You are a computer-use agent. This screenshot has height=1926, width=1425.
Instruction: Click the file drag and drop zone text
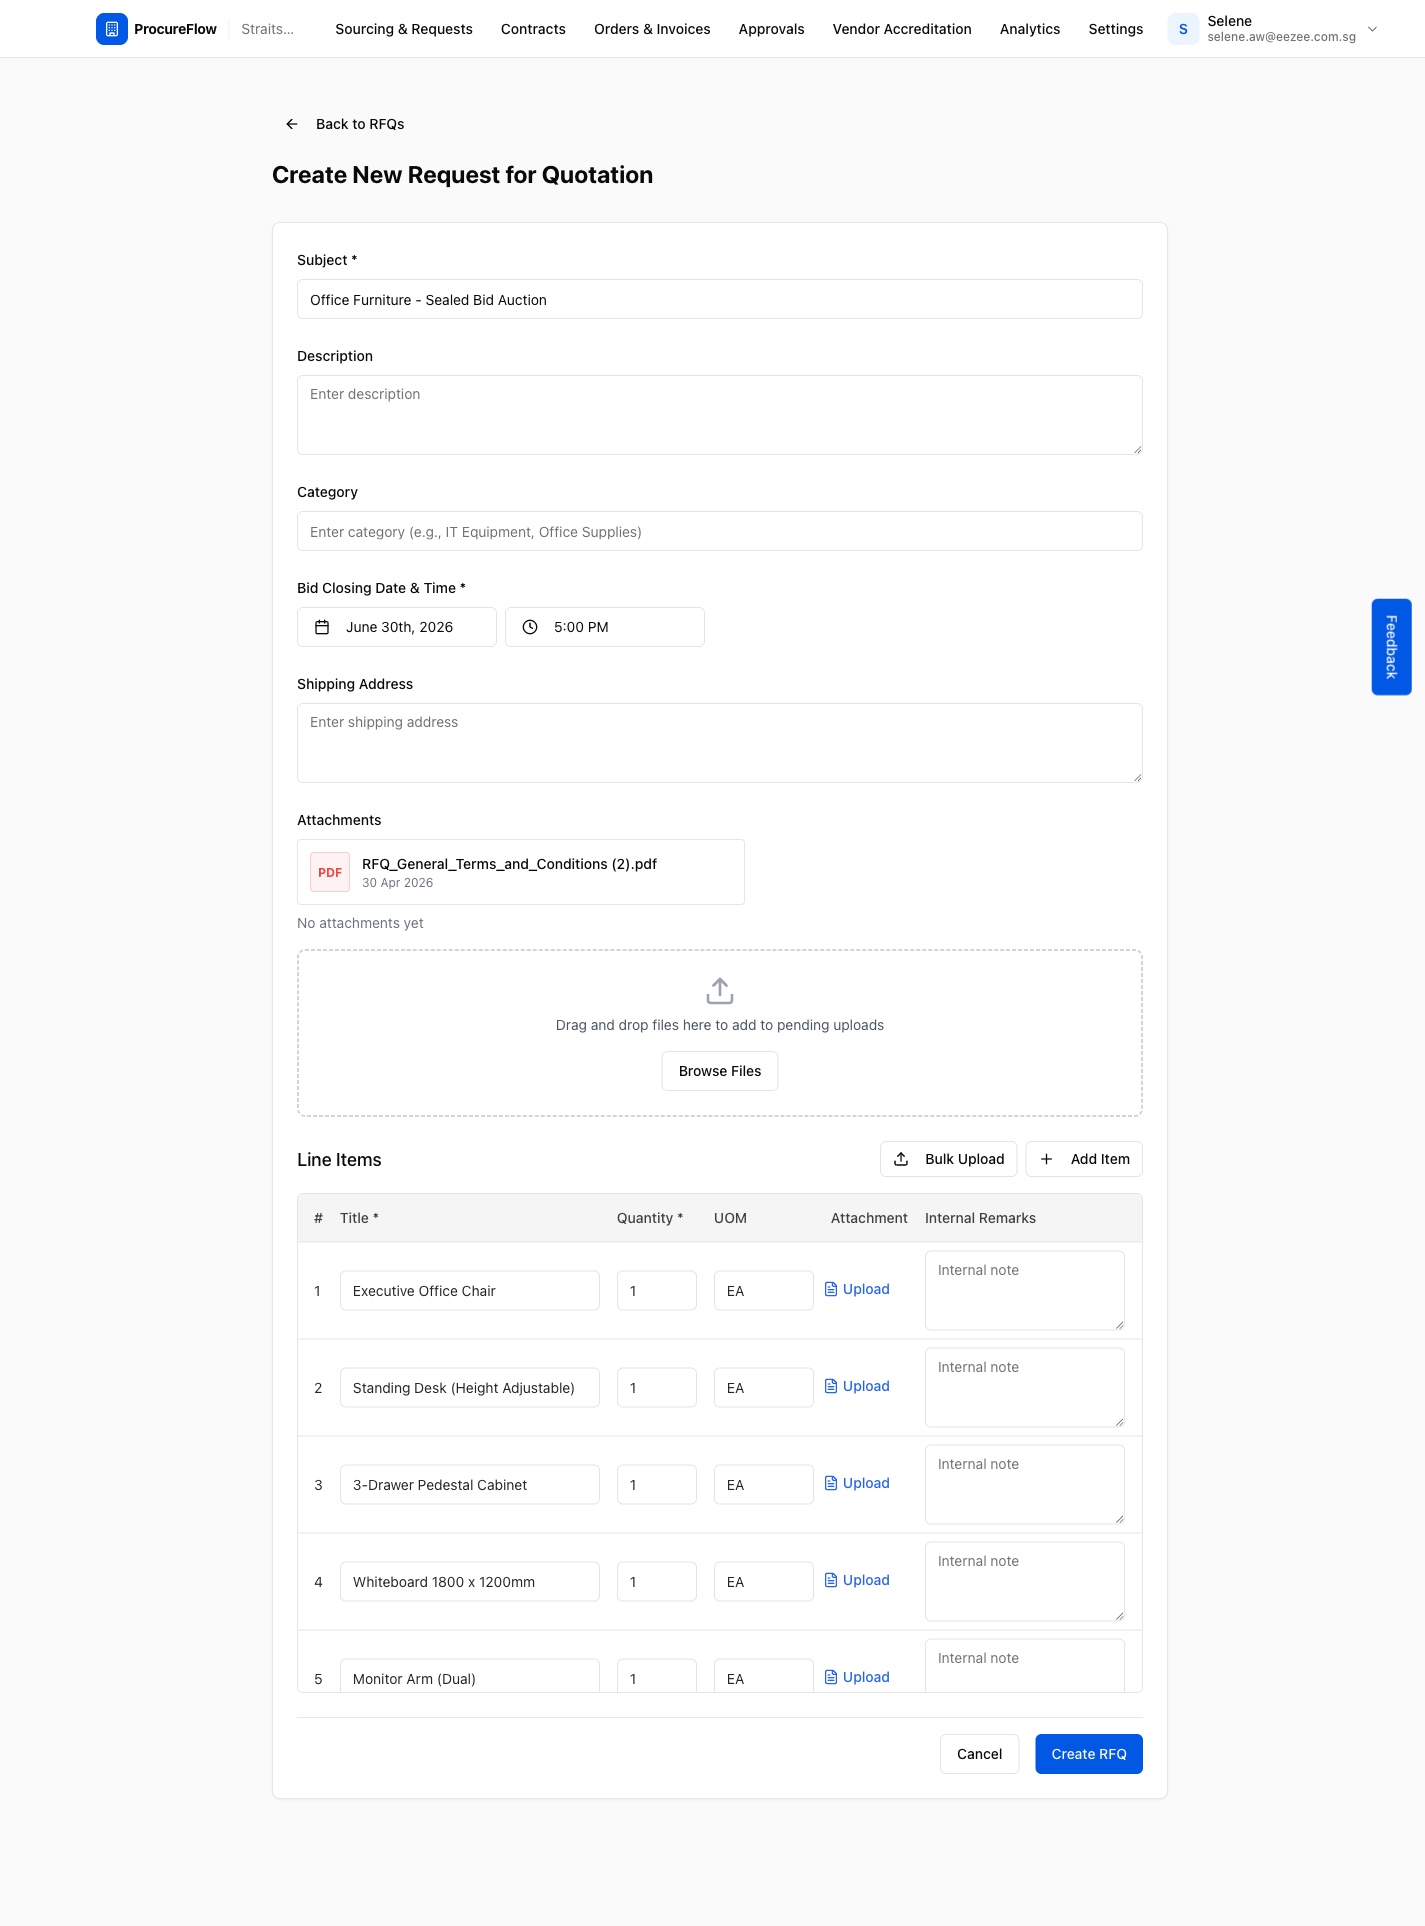pos(720,1025)
